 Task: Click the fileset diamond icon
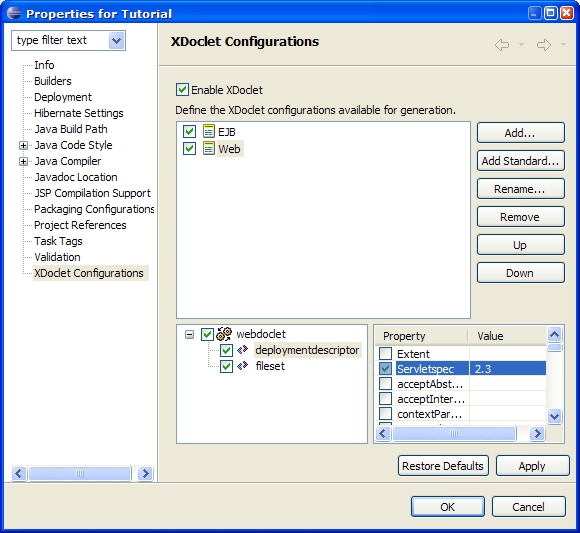point(243,366)
